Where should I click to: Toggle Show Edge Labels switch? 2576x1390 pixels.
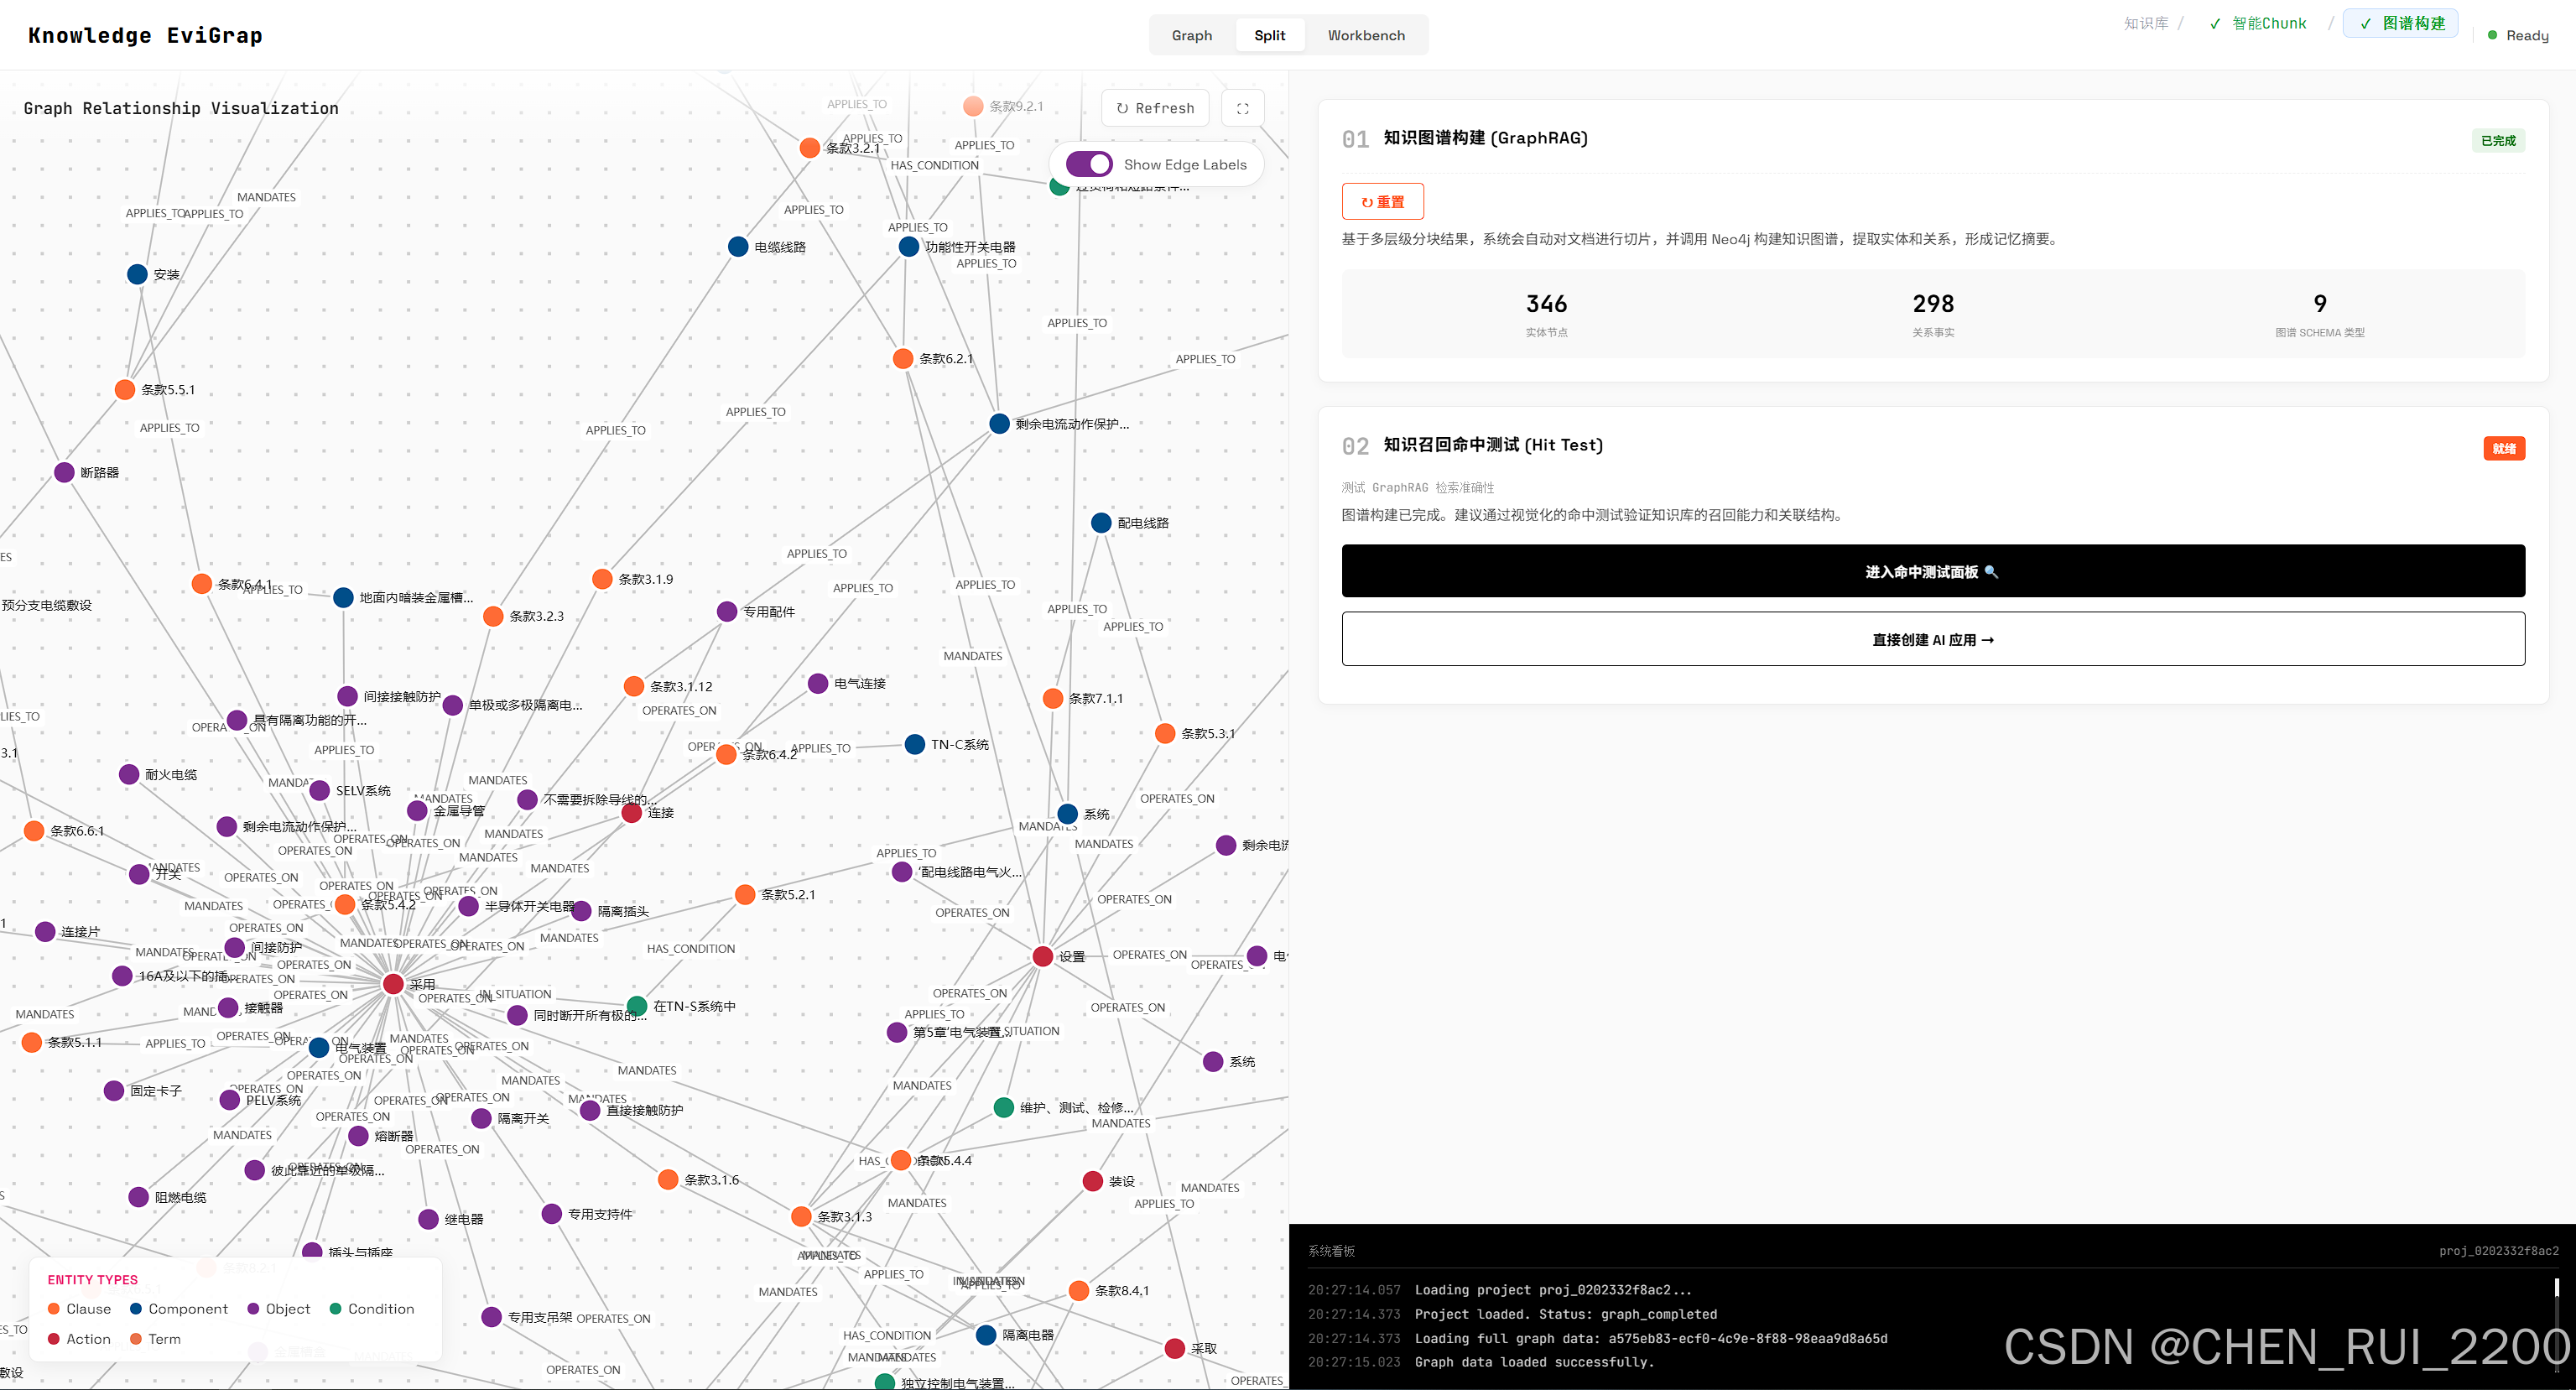click(1089, 164)
